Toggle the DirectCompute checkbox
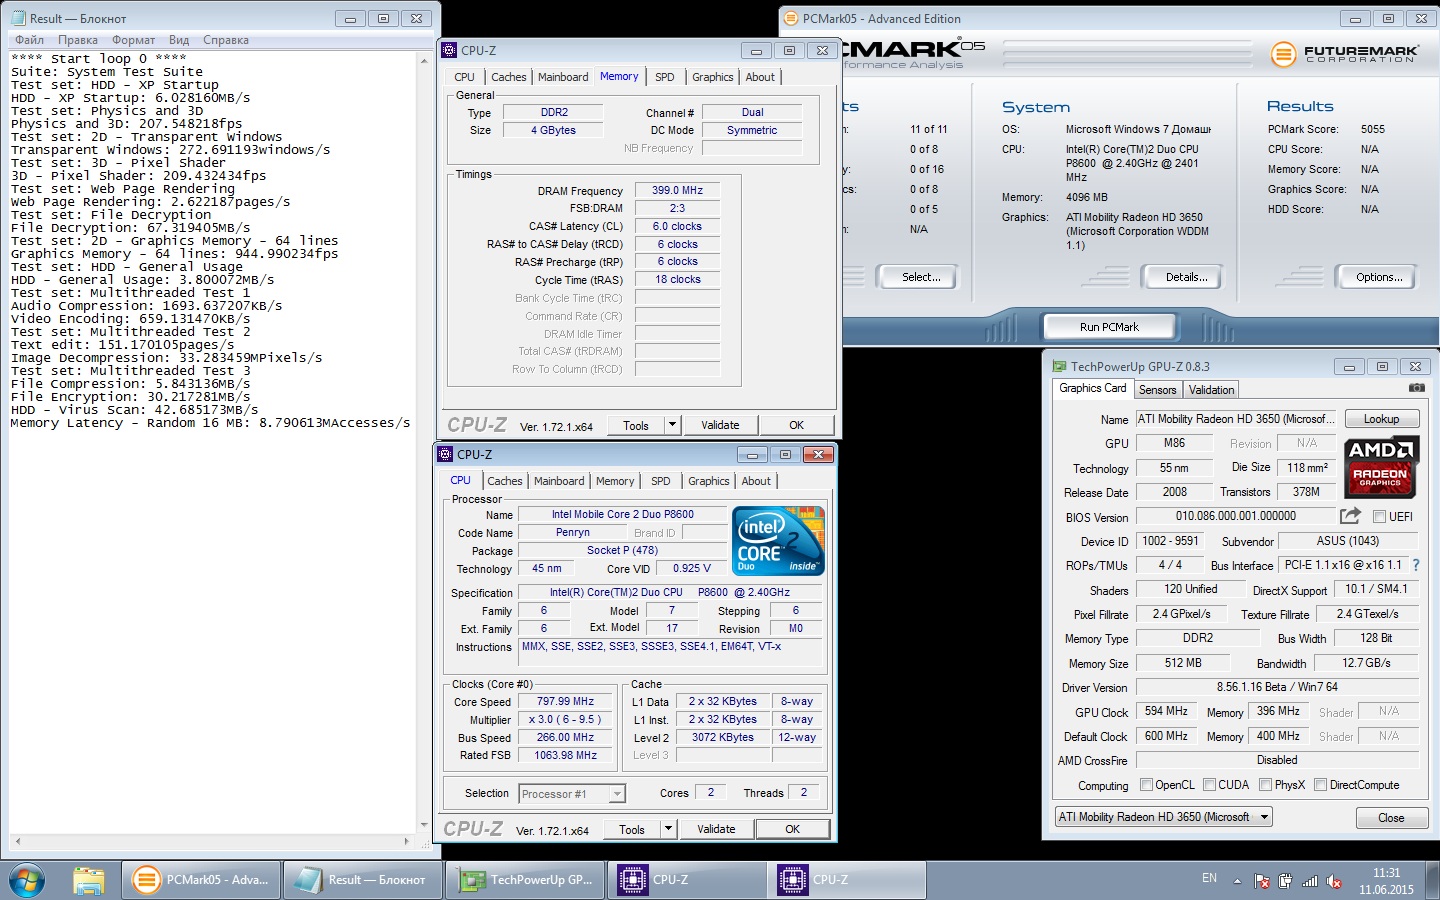The height and width of the screenshot is (900, 1440). 1320,785
